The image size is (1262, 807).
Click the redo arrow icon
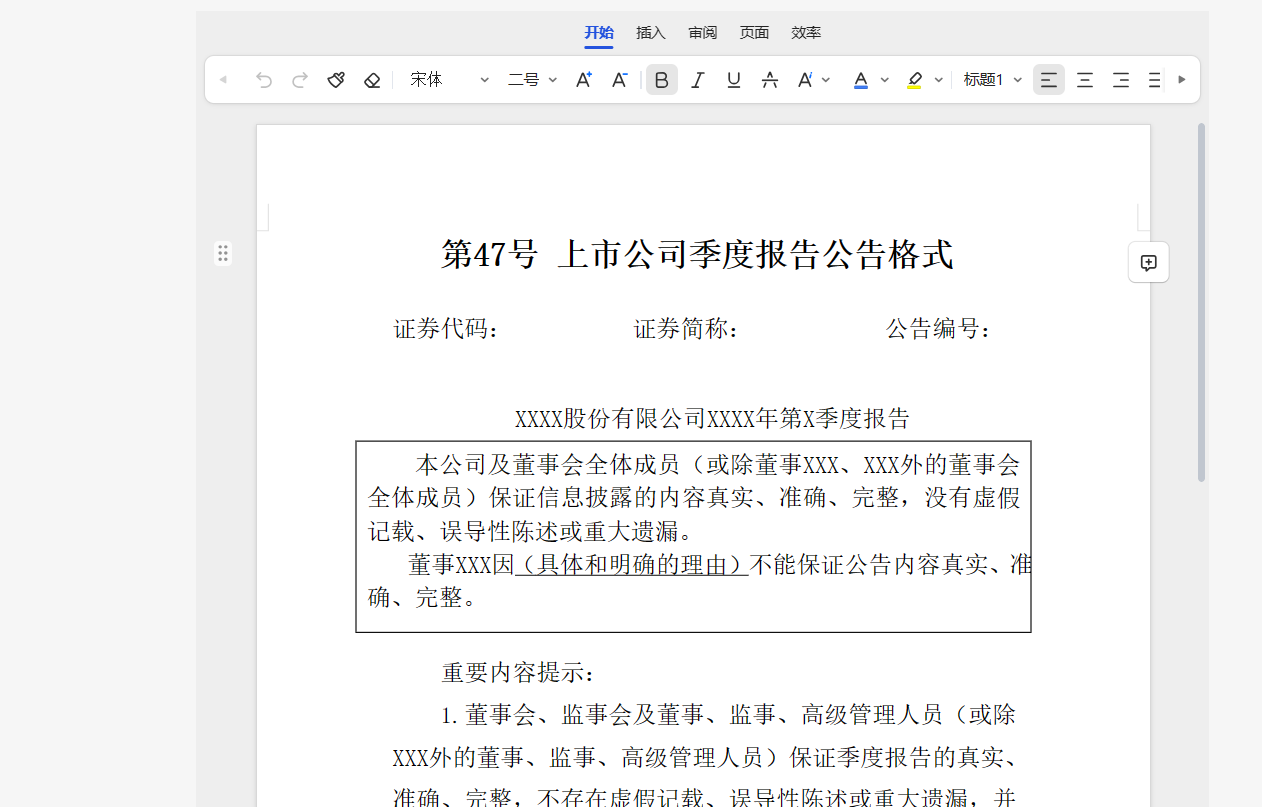[x=300, y=80]
